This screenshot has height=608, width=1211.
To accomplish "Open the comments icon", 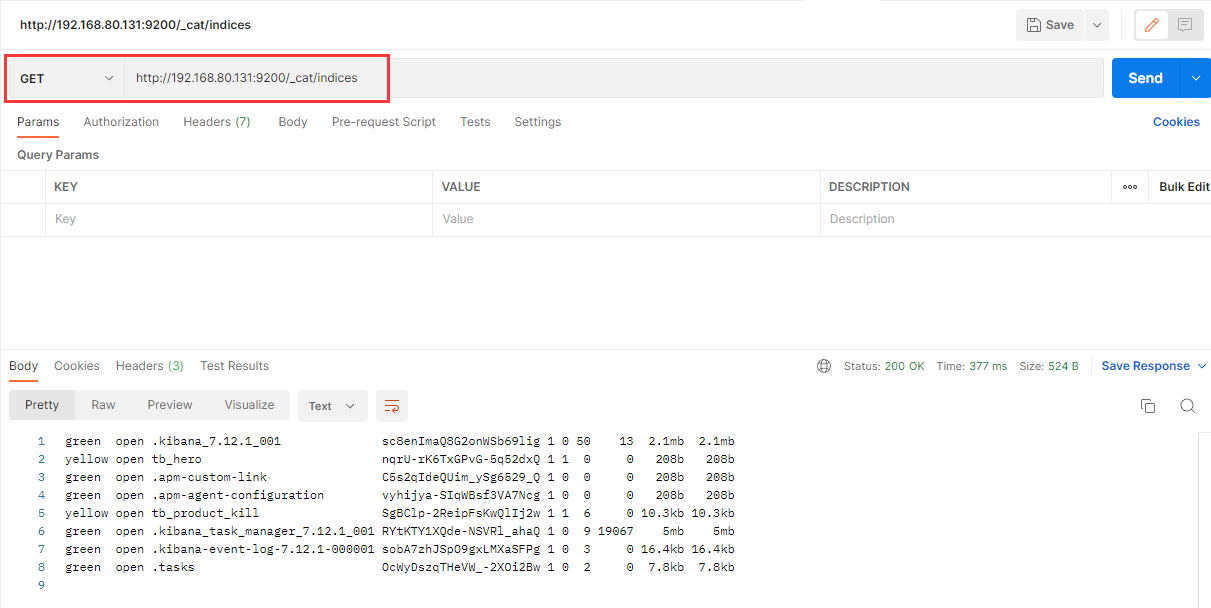I will coord(1185,25).
